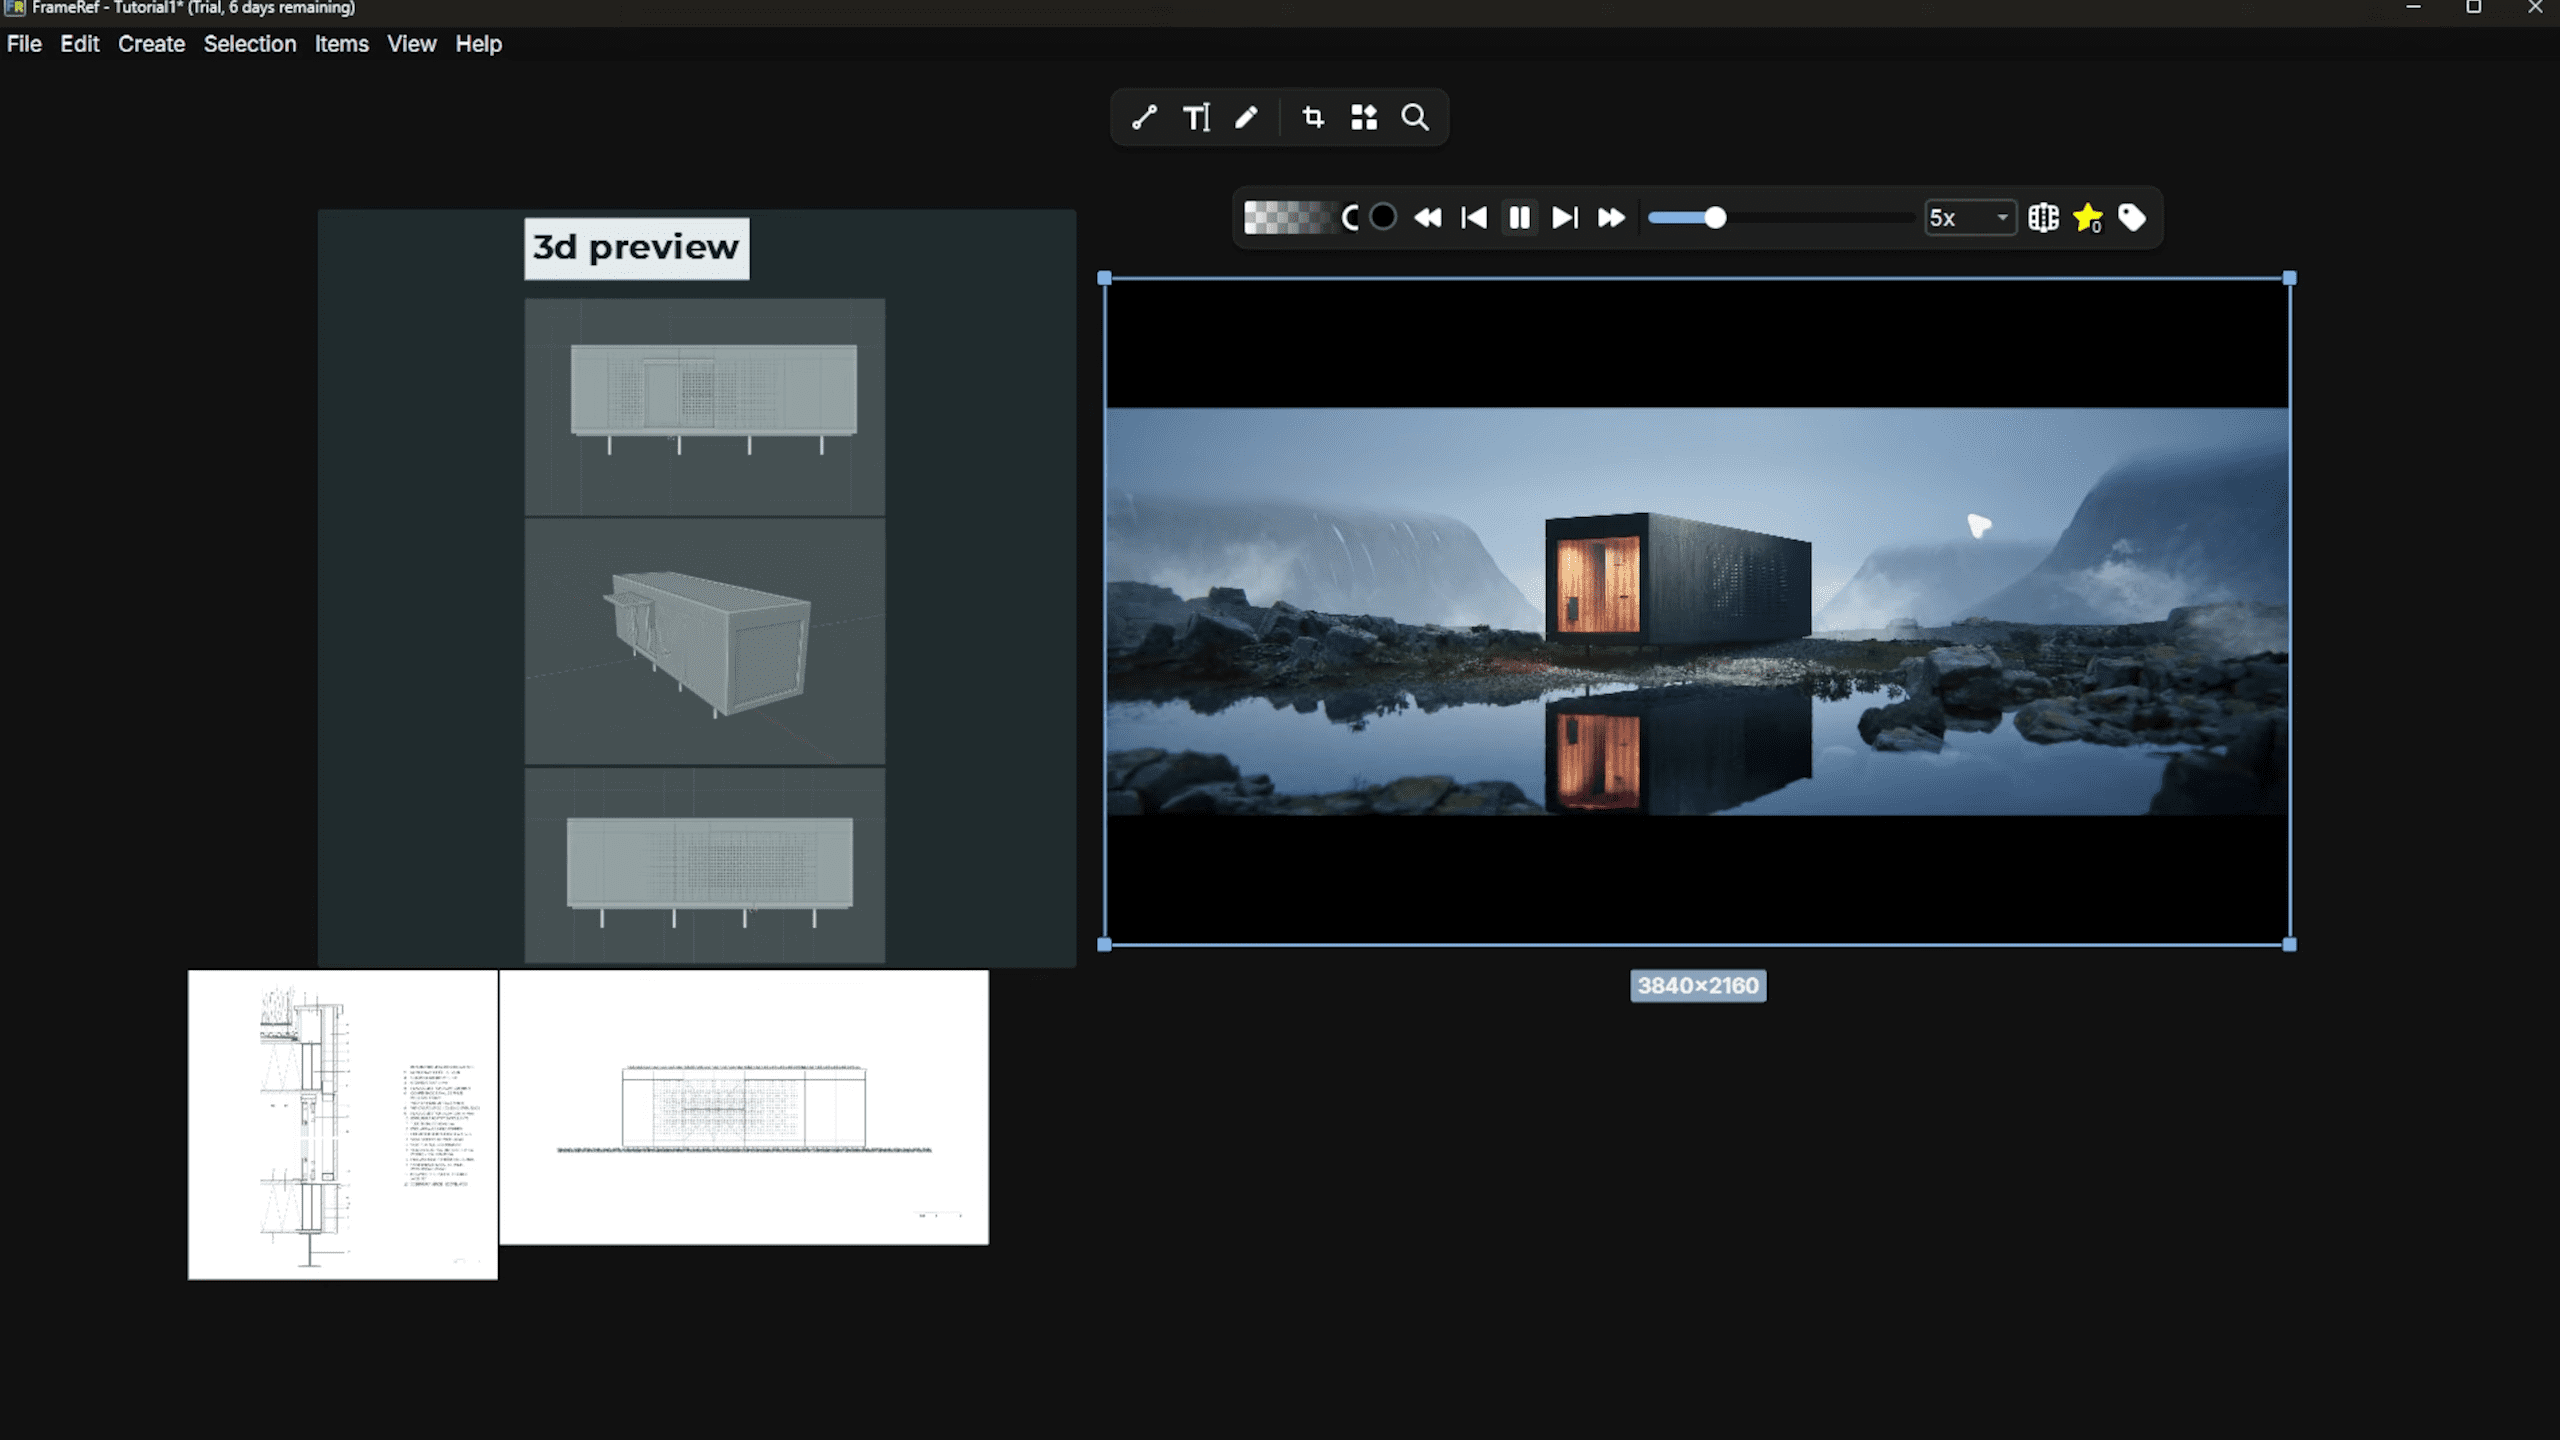Step to the next frame

point(1565,218)
